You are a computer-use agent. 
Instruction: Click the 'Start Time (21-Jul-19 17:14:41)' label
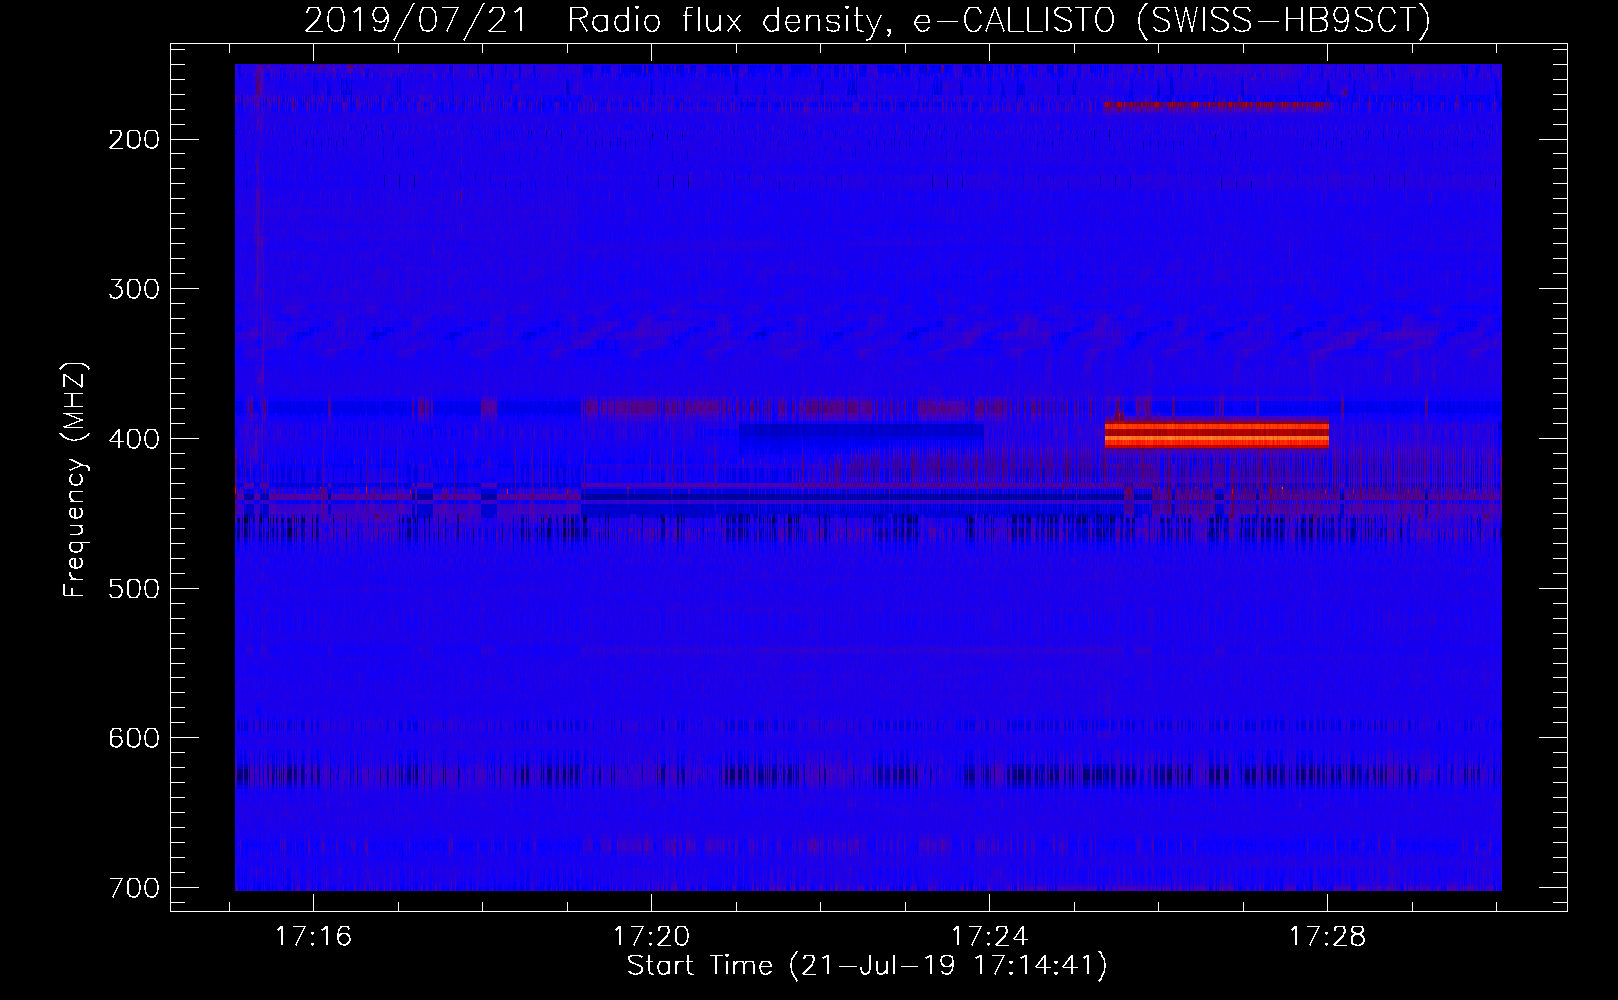(x=867, y=966)
